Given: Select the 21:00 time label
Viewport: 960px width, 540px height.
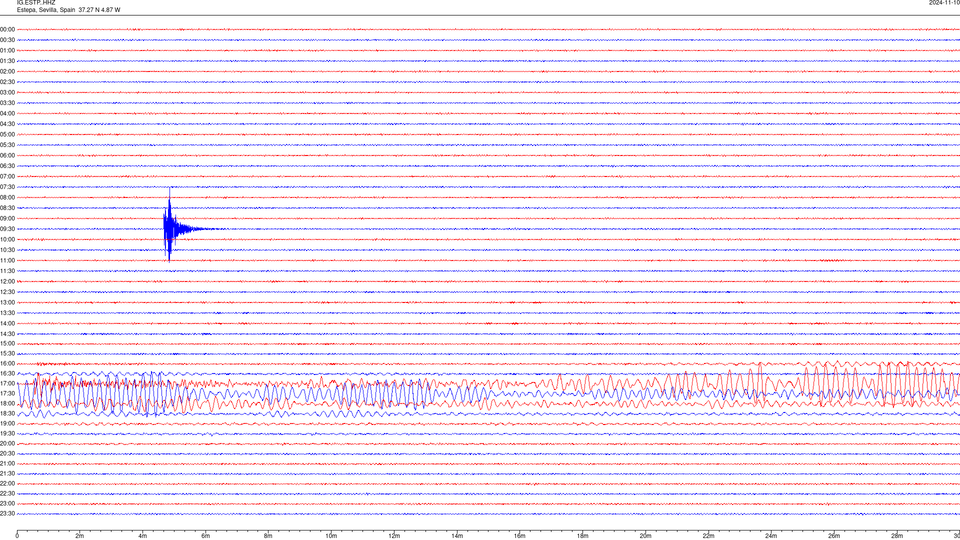Looking at the screenshot, I should tap(7, 463).
